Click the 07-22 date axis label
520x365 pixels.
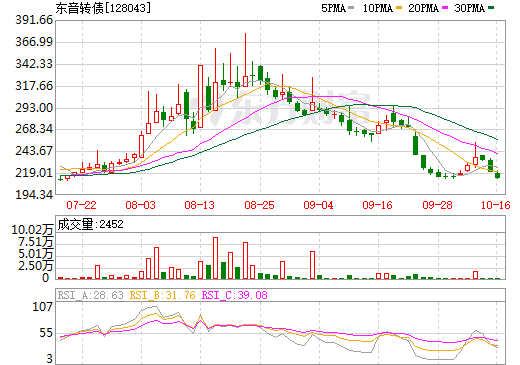pyautogui.click(x=82, y=205)
